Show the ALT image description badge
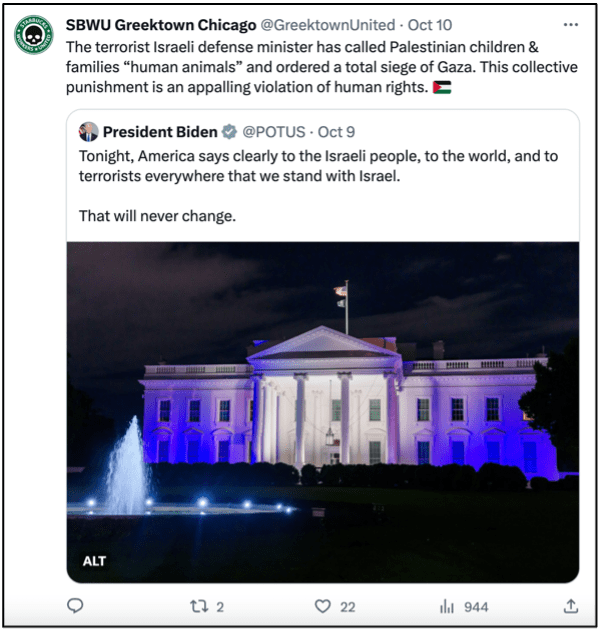Screen dimensions: 601x632 95,561
